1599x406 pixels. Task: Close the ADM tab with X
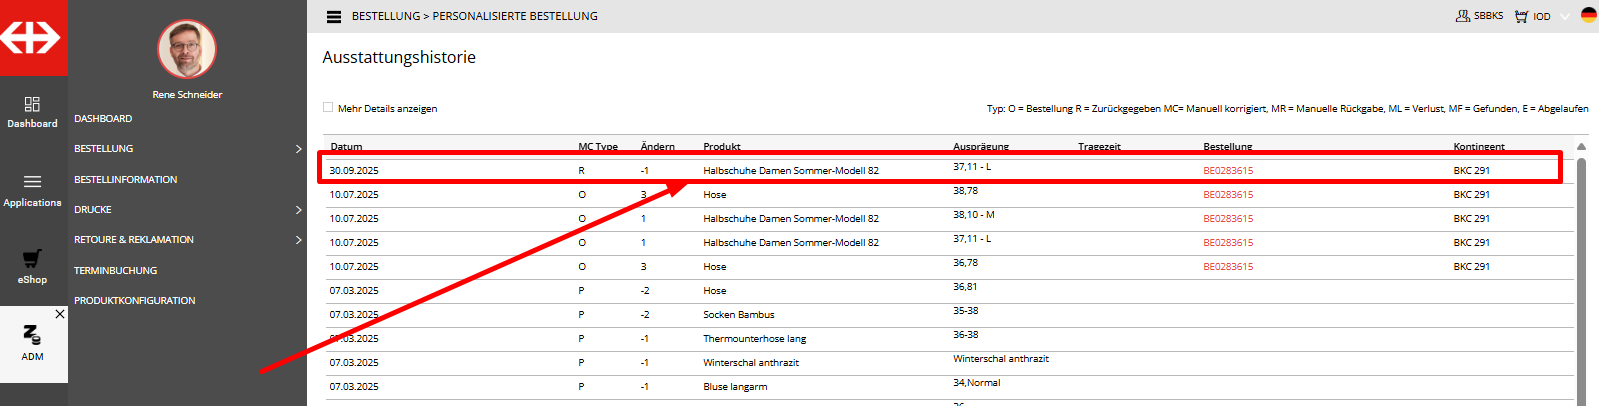pyautogui.click(x=60, y=314)
